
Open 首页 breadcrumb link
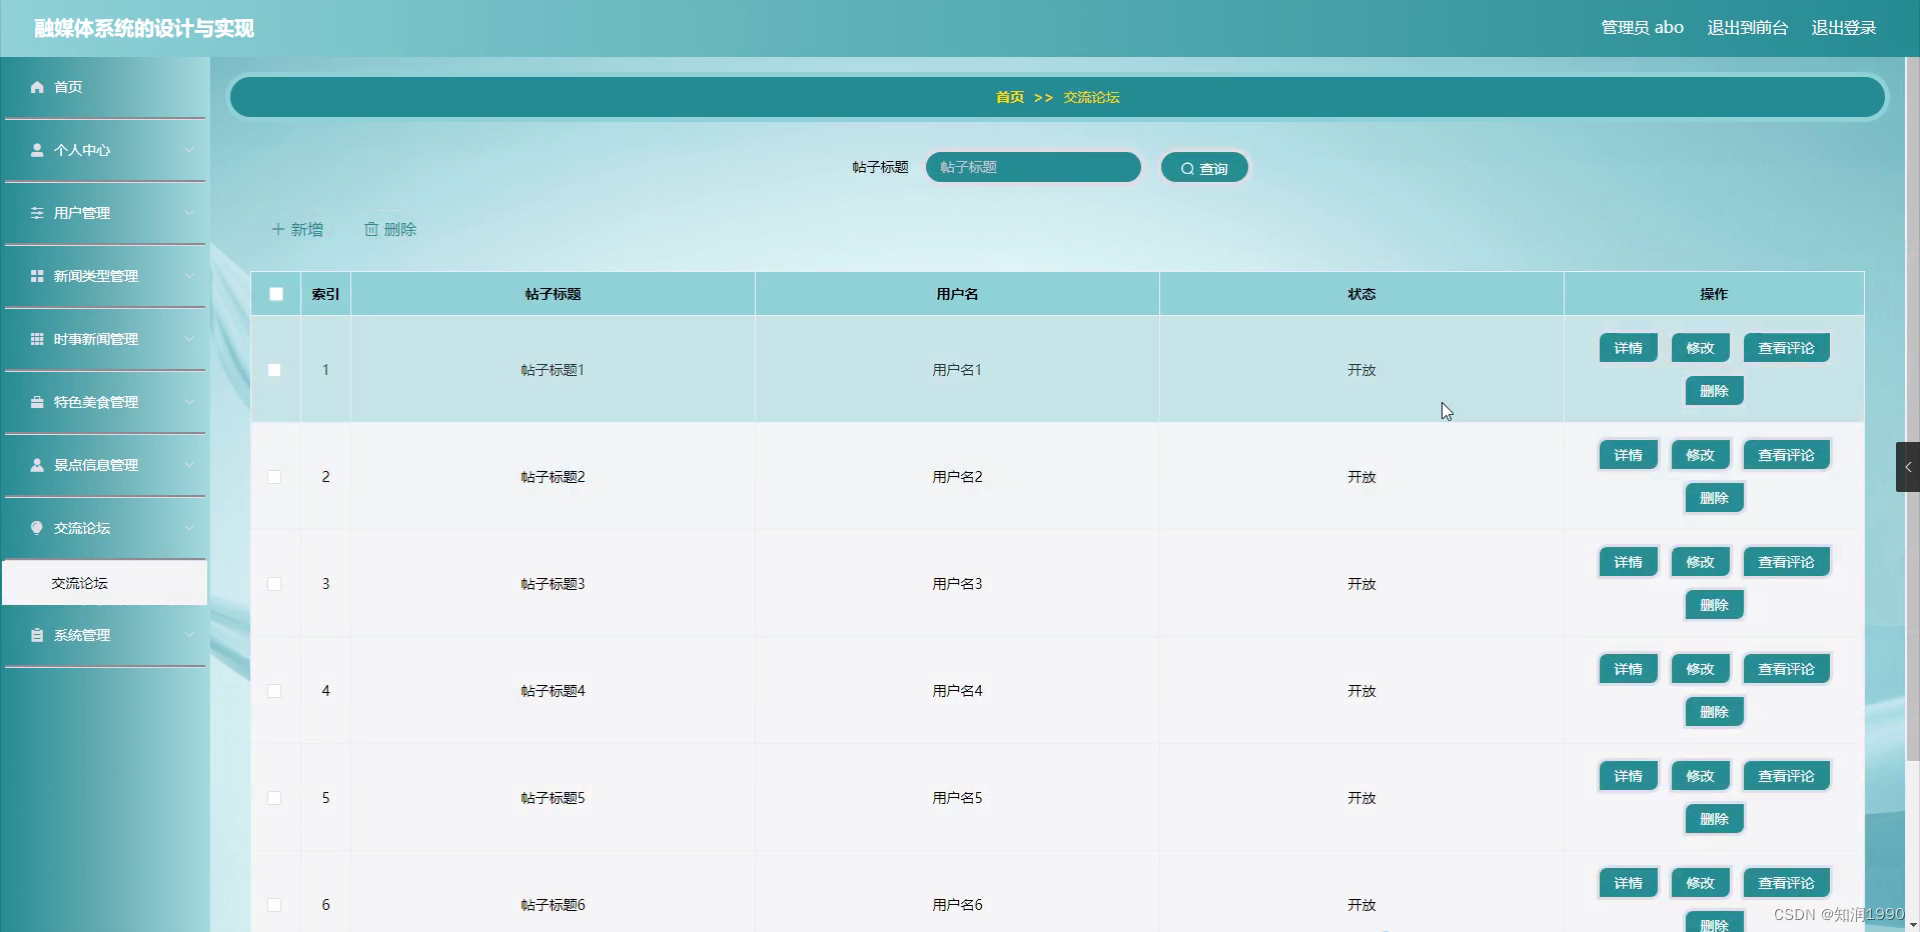(x=1008, y=97)
